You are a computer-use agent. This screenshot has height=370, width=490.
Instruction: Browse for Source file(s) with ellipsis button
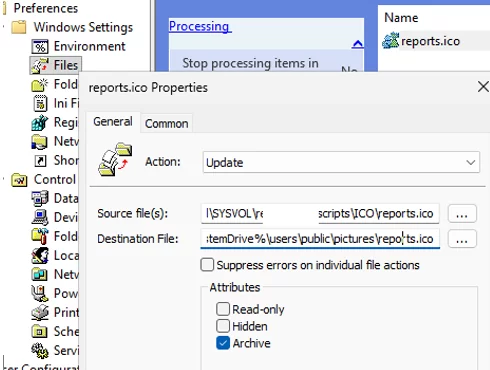[x=462, y=213]
